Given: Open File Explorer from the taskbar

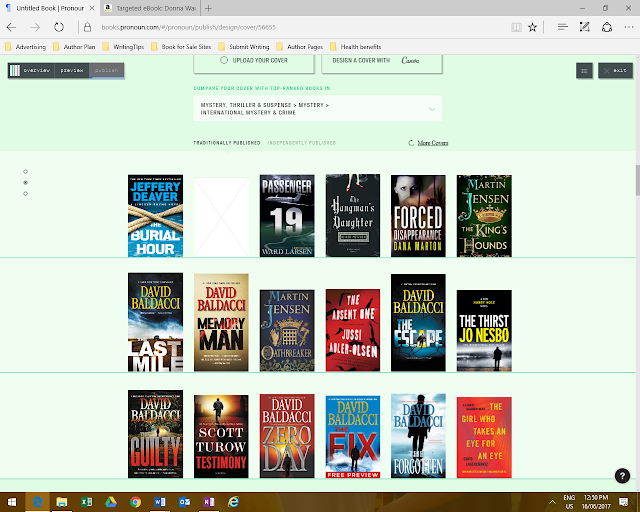Looking at the screenshot, I should 62,501.
